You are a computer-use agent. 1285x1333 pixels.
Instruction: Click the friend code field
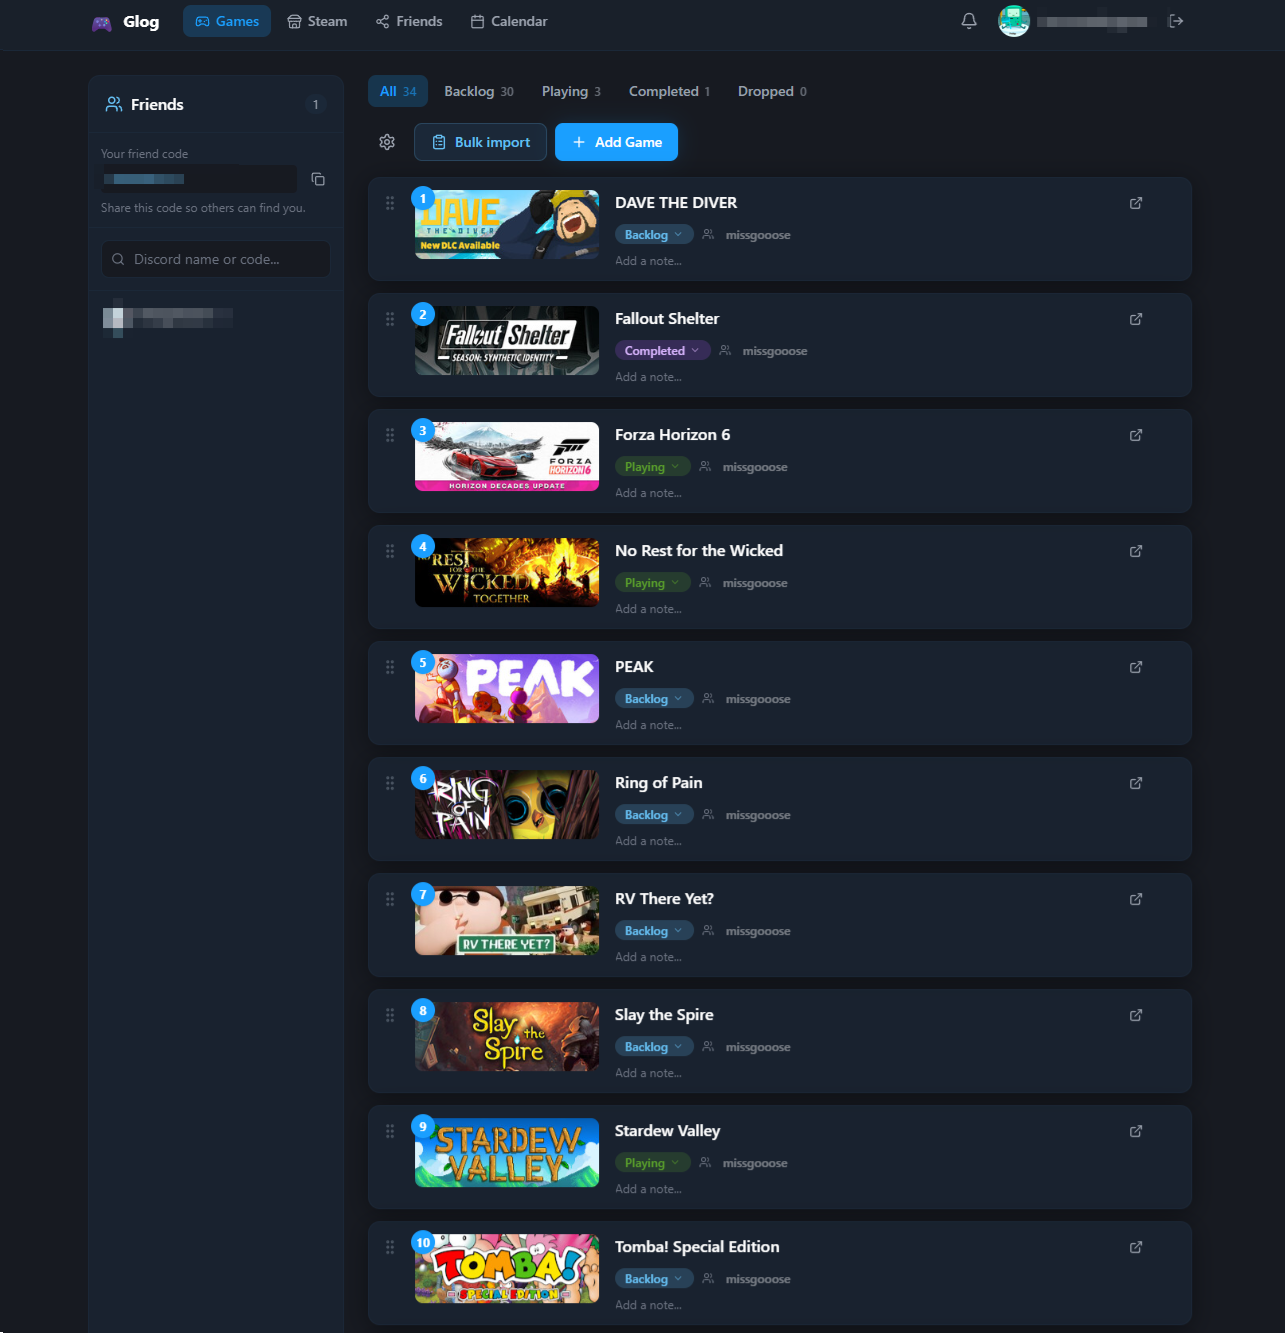[x=199, y=179]
